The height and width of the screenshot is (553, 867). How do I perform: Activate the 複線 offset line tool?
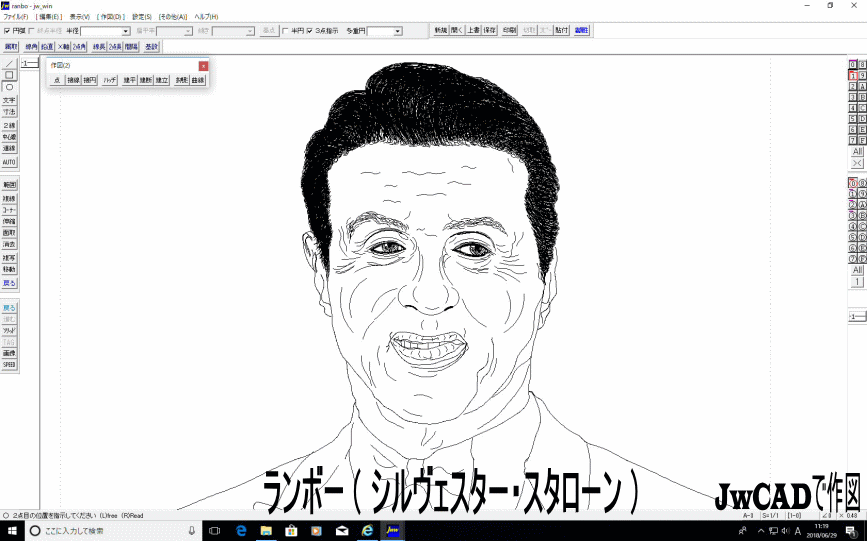[9, 199]
